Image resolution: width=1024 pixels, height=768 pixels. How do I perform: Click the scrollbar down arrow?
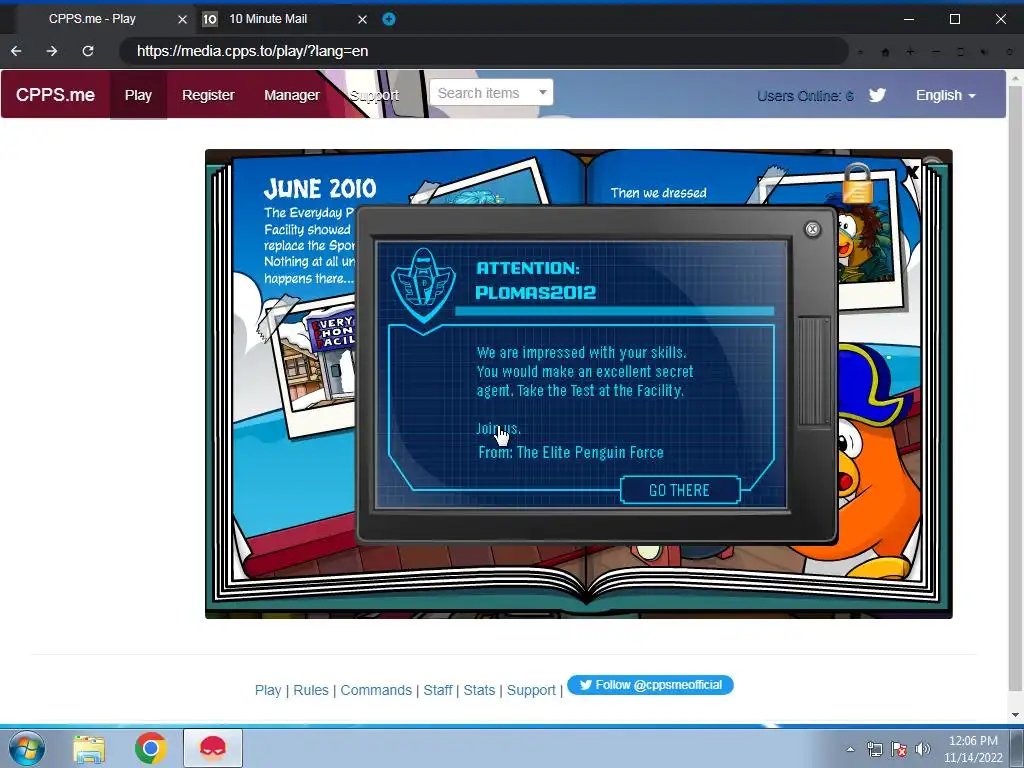[1015, 714]
